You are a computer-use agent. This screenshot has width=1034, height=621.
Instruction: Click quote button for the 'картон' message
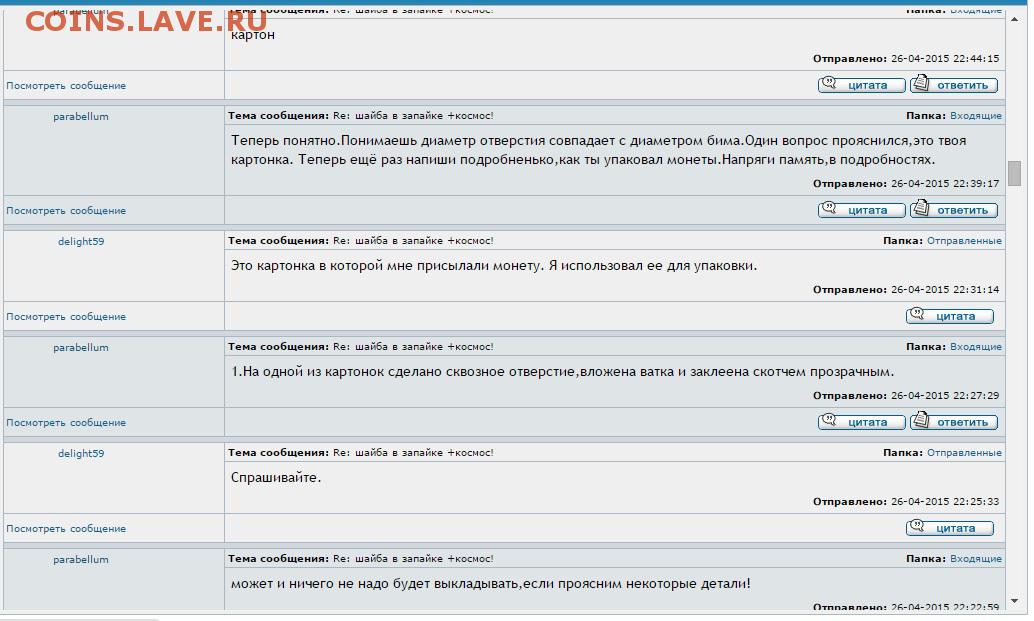(861, 85)
